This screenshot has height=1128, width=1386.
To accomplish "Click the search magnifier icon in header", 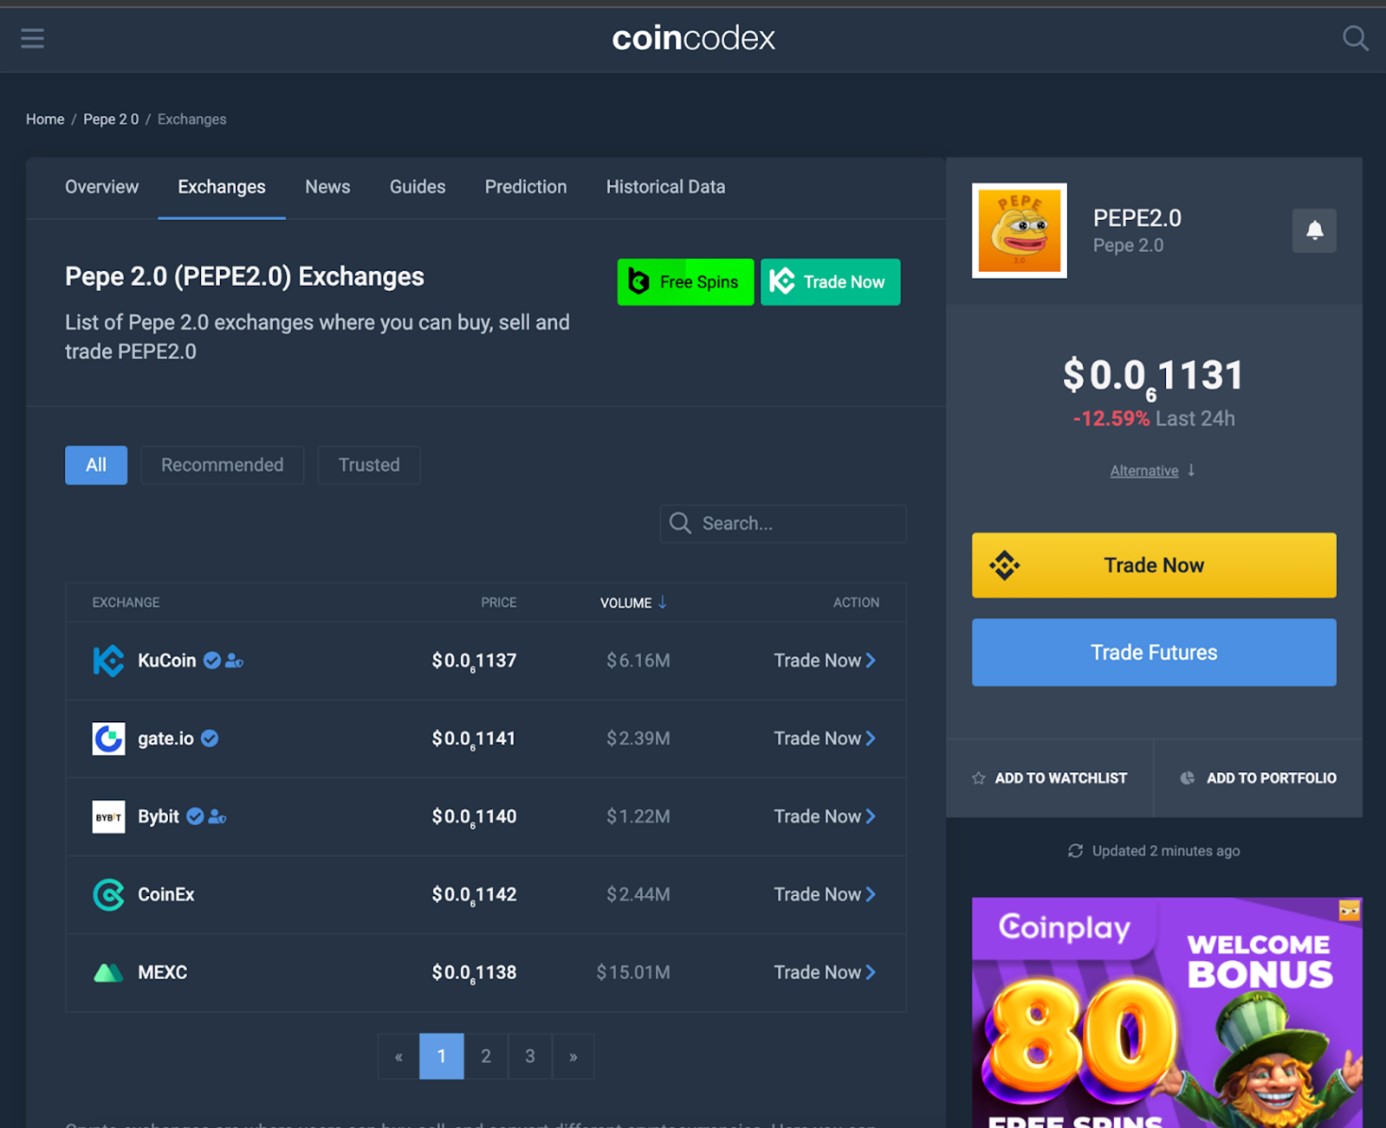I will click(x=1355, y=38).
